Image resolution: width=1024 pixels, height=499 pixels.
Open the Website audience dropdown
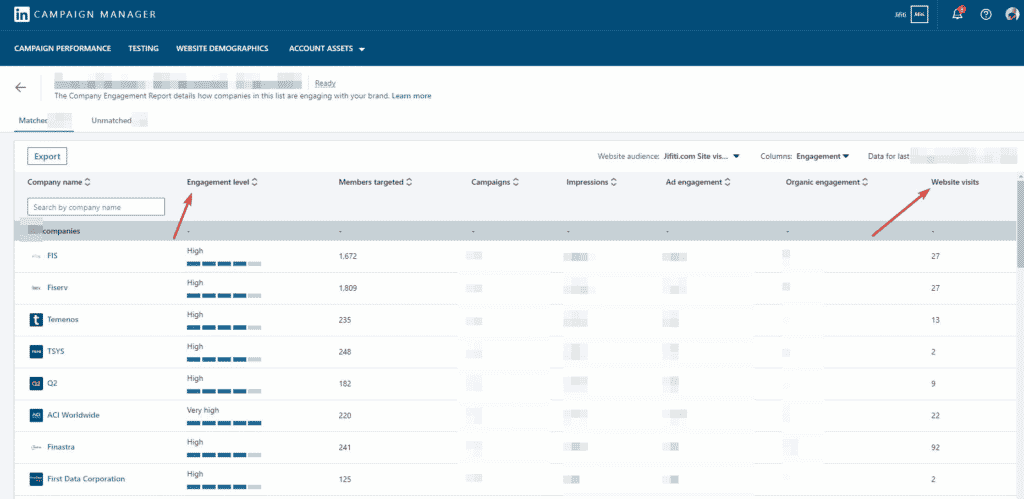coord(701,156)
